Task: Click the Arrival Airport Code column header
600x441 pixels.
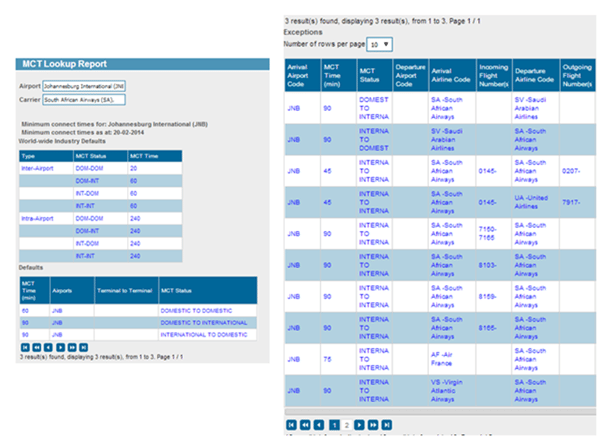Action: tap(302, 75)
